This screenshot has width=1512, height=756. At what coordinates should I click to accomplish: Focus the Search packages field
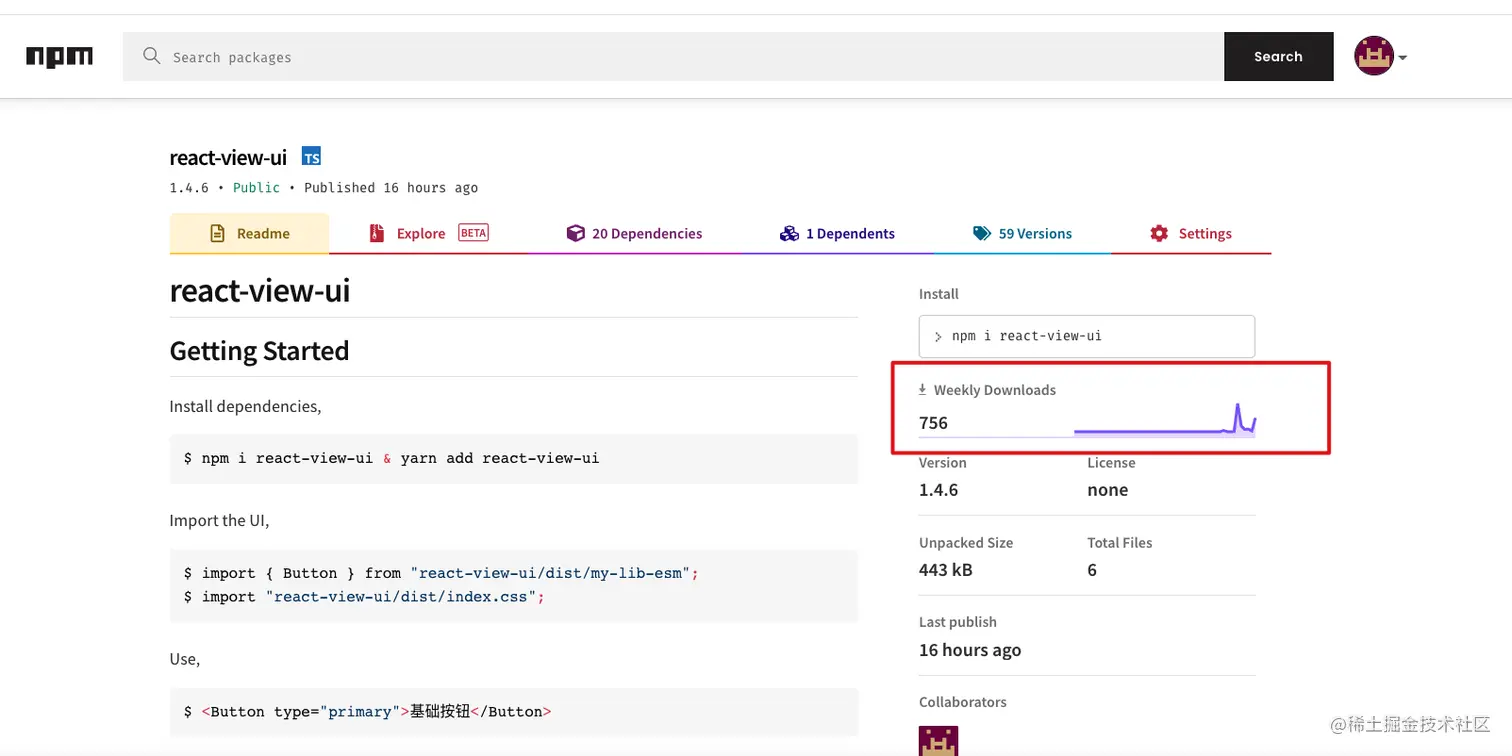673,57
